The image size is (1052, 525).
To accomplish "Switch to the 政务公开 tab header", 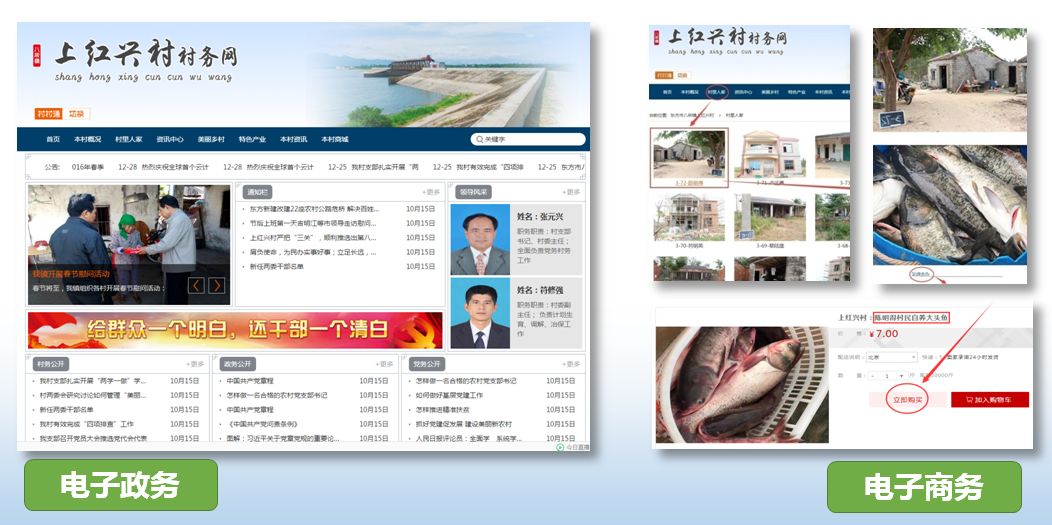I will point(238,364).
